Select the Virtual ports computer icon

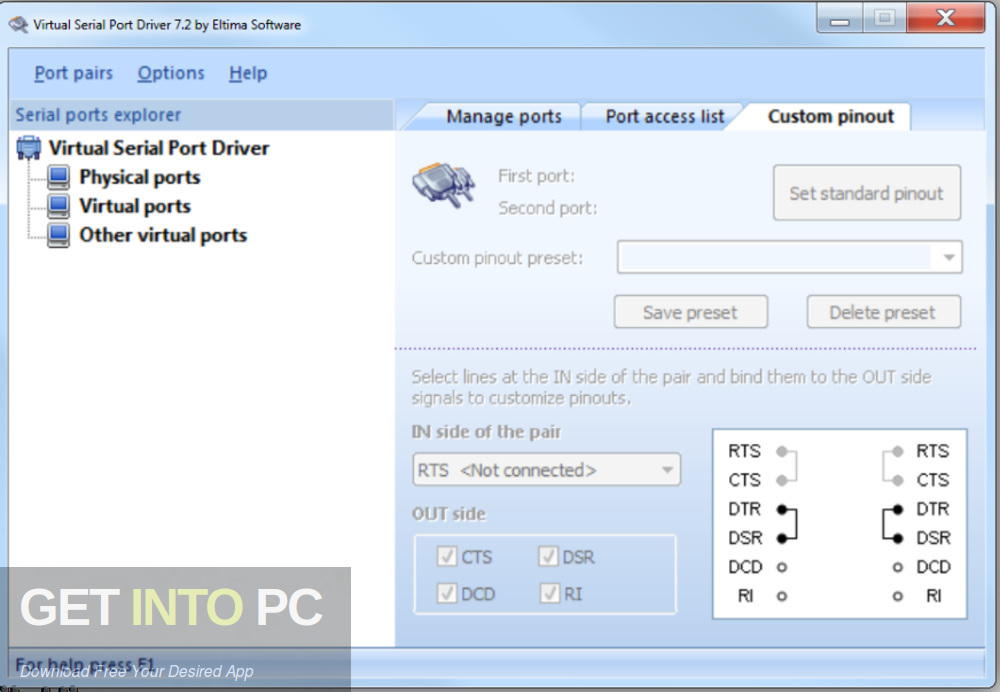click(58, 206)
